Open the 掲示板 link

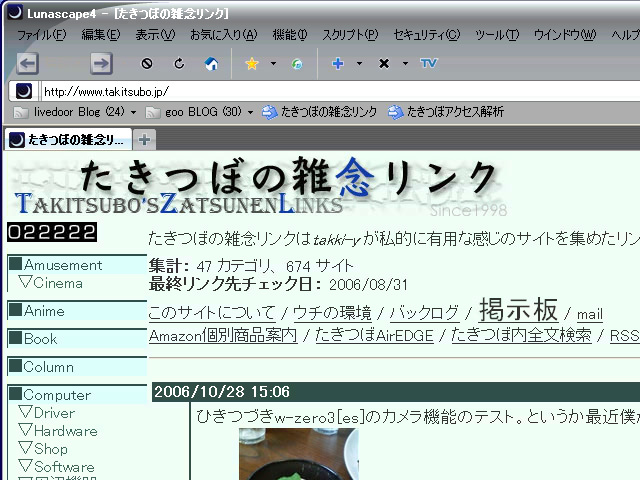pyautogui.click(x=518, y=309)
